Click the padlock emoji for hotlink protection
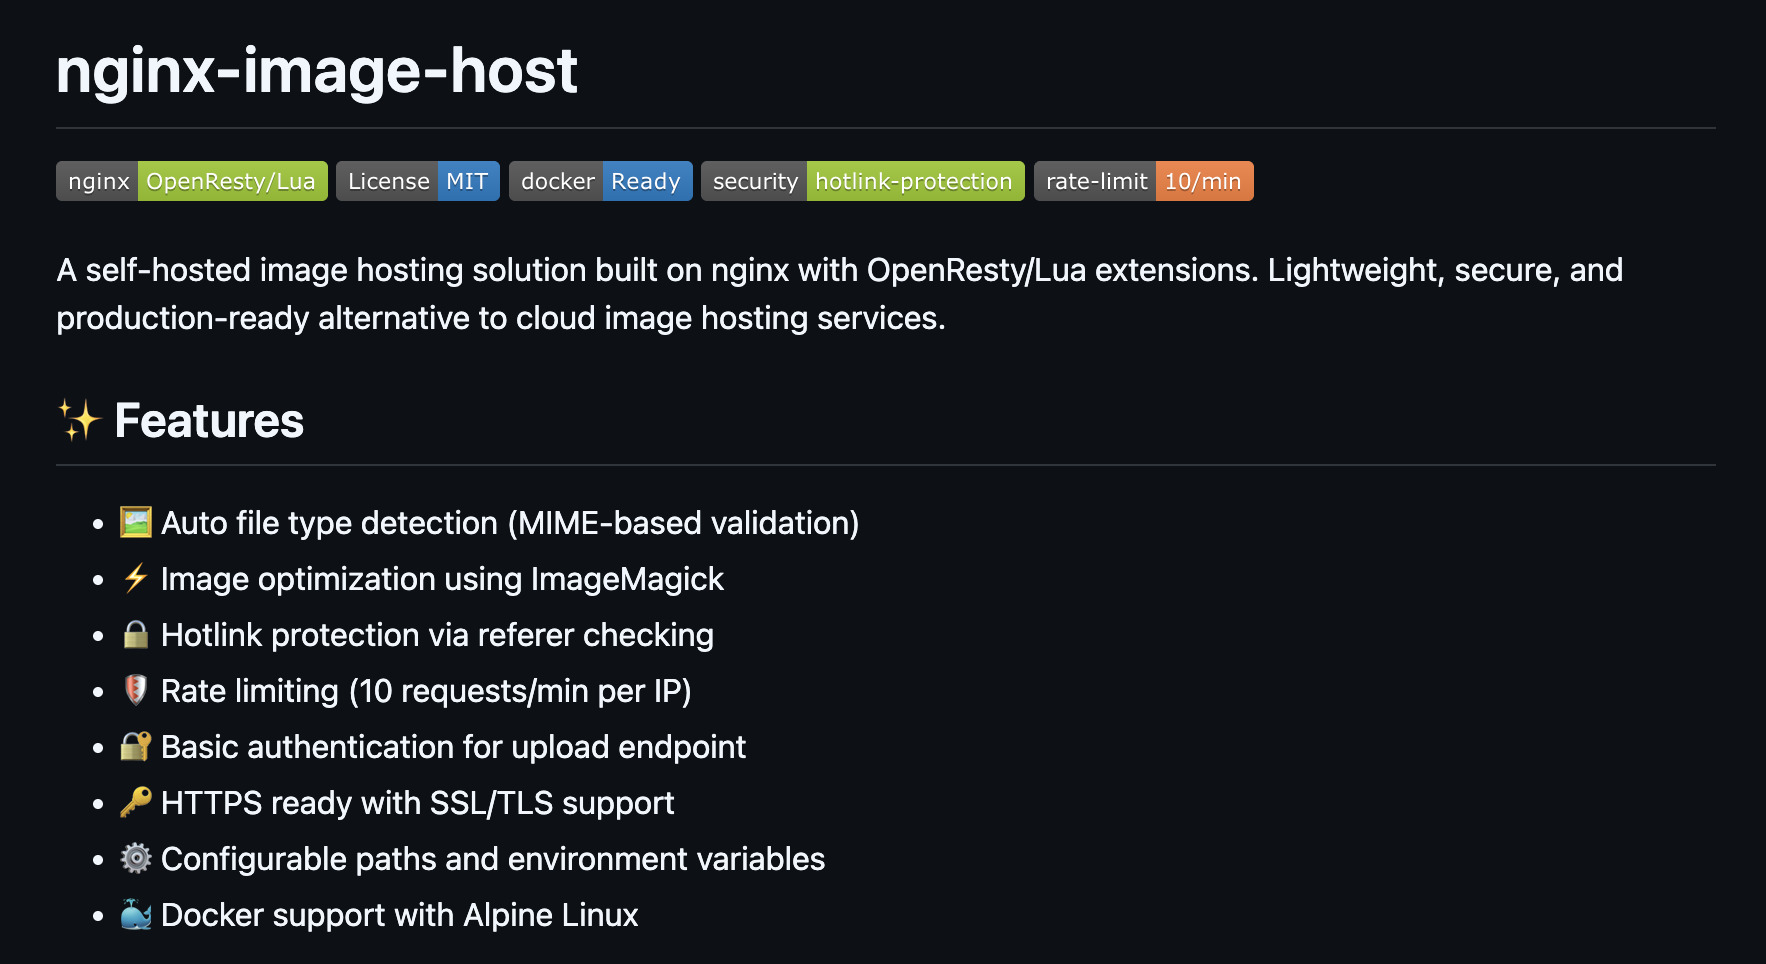 [x=136, y=634]
